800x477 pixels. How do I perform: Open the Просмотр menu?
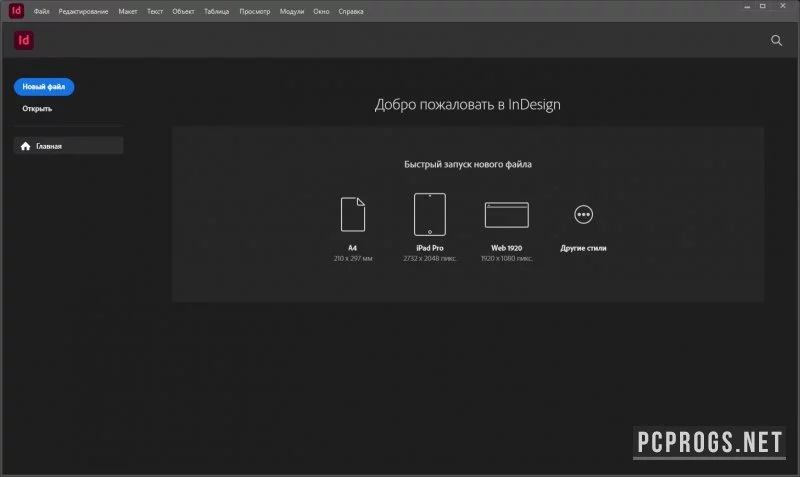point(255,11)
